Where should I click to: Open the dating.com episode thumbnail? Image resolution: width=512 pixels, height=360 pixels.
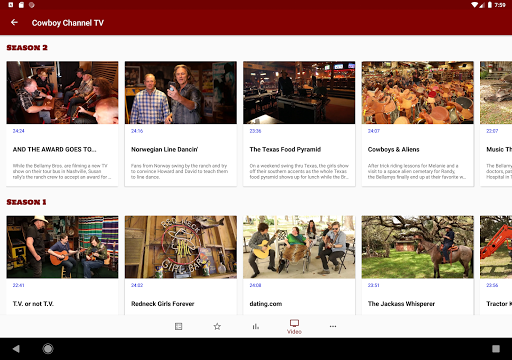click(x=299, y=247)
